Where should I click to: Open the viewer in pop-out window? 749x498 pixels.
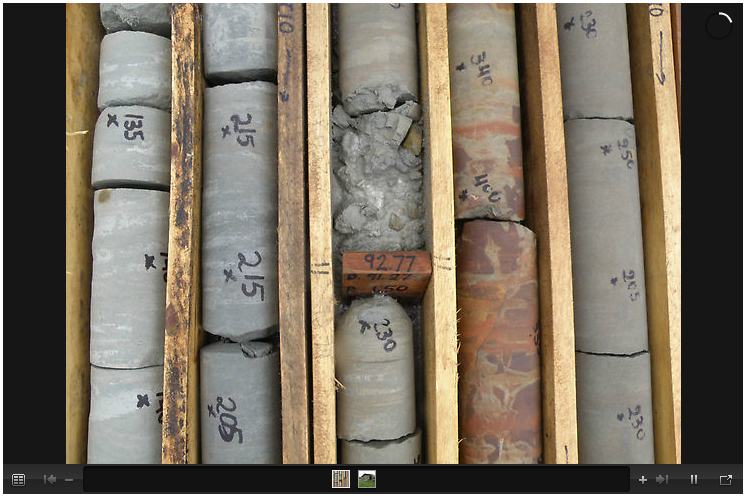pos(726,479)
